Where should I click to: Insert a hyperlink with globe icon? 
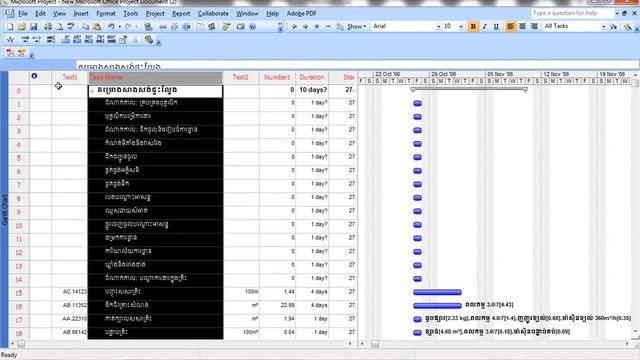(149, 27)
